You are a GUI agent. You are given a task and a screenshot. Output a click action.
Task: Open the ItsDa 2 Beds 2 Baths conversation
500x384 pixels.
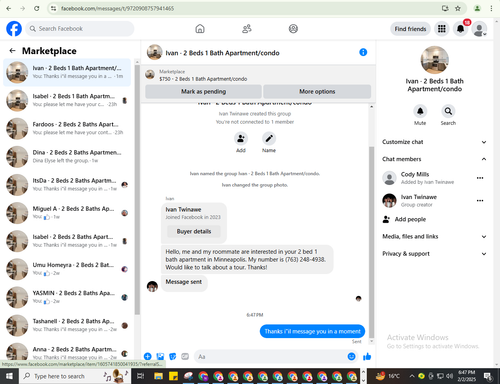[x=67, y=185]
